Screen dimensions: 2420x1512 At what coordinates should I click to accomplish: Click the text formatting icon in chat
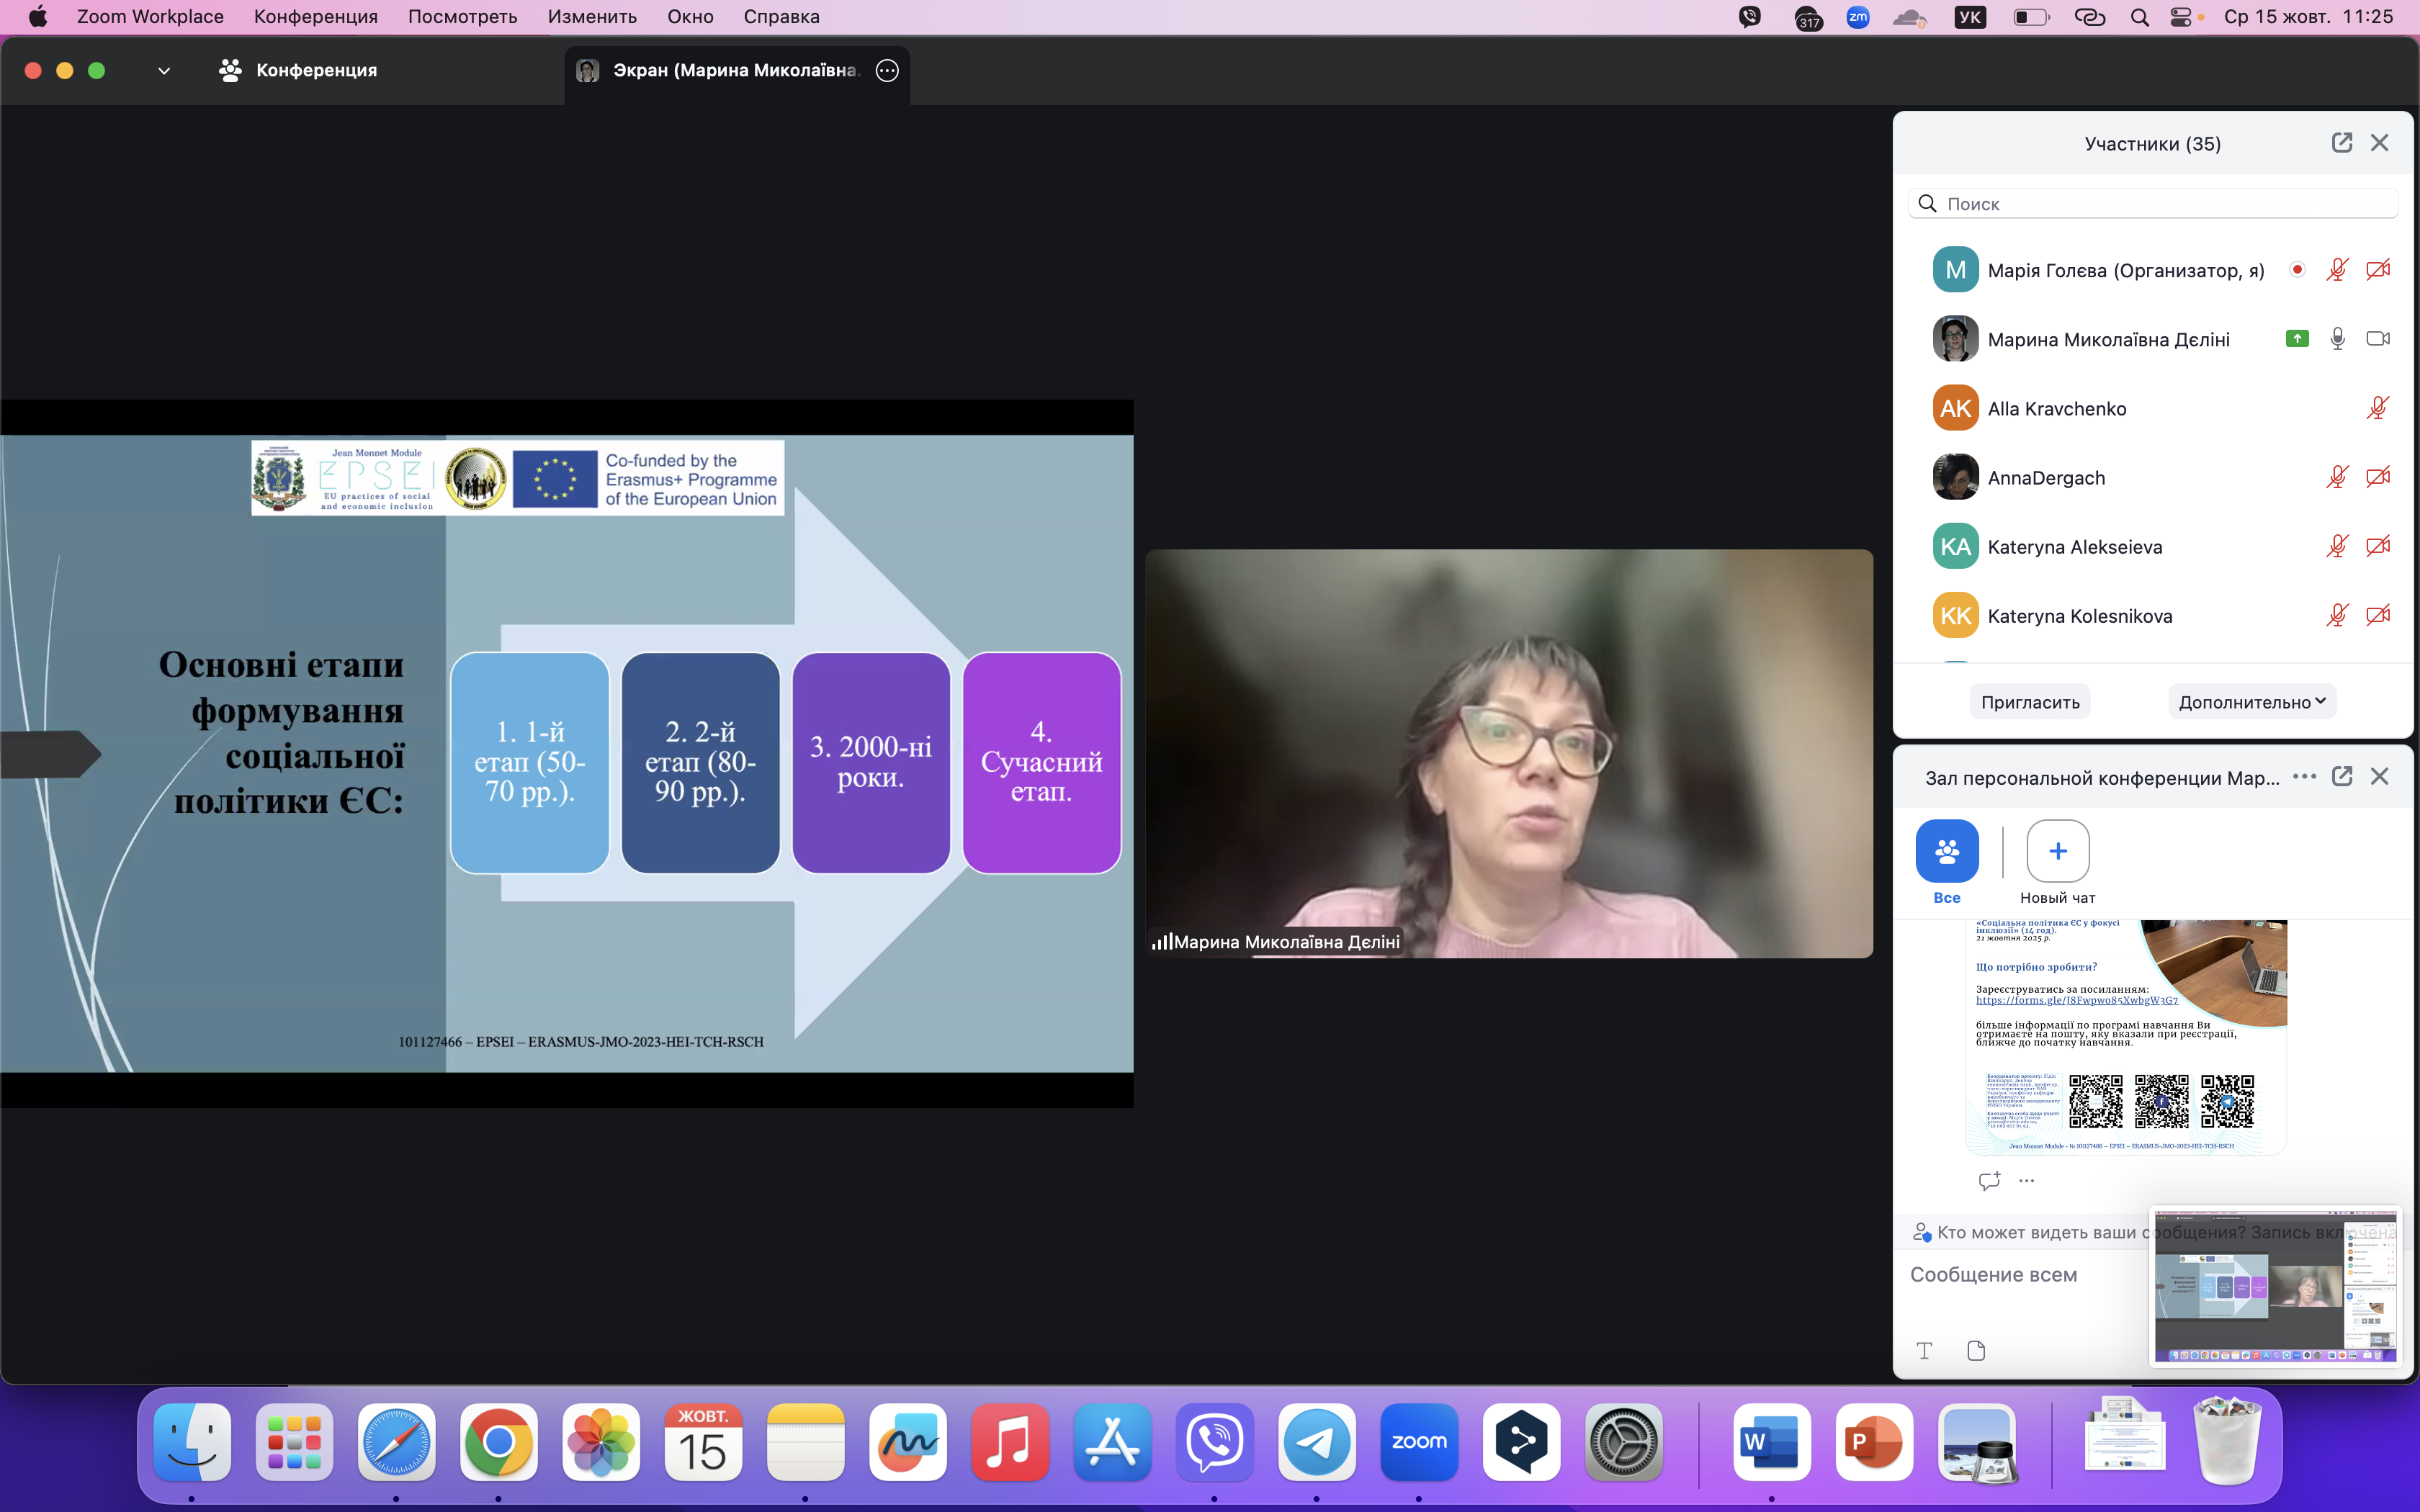point(1924,1351)
